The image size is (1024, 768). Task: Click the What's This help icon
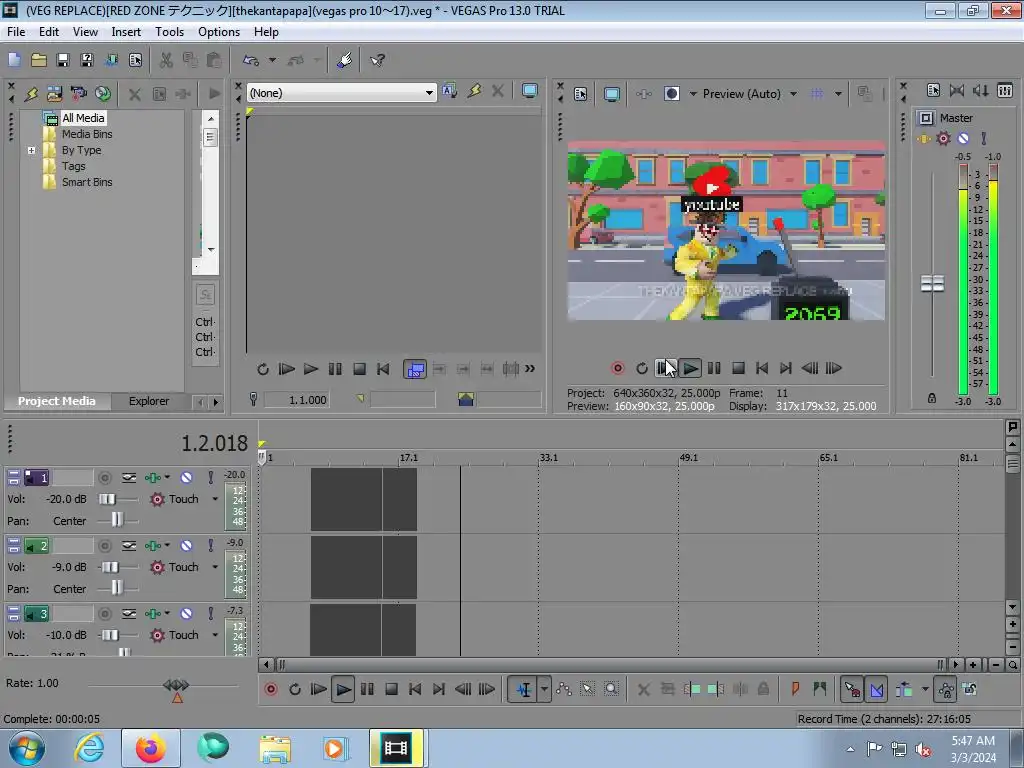[377, 60]
